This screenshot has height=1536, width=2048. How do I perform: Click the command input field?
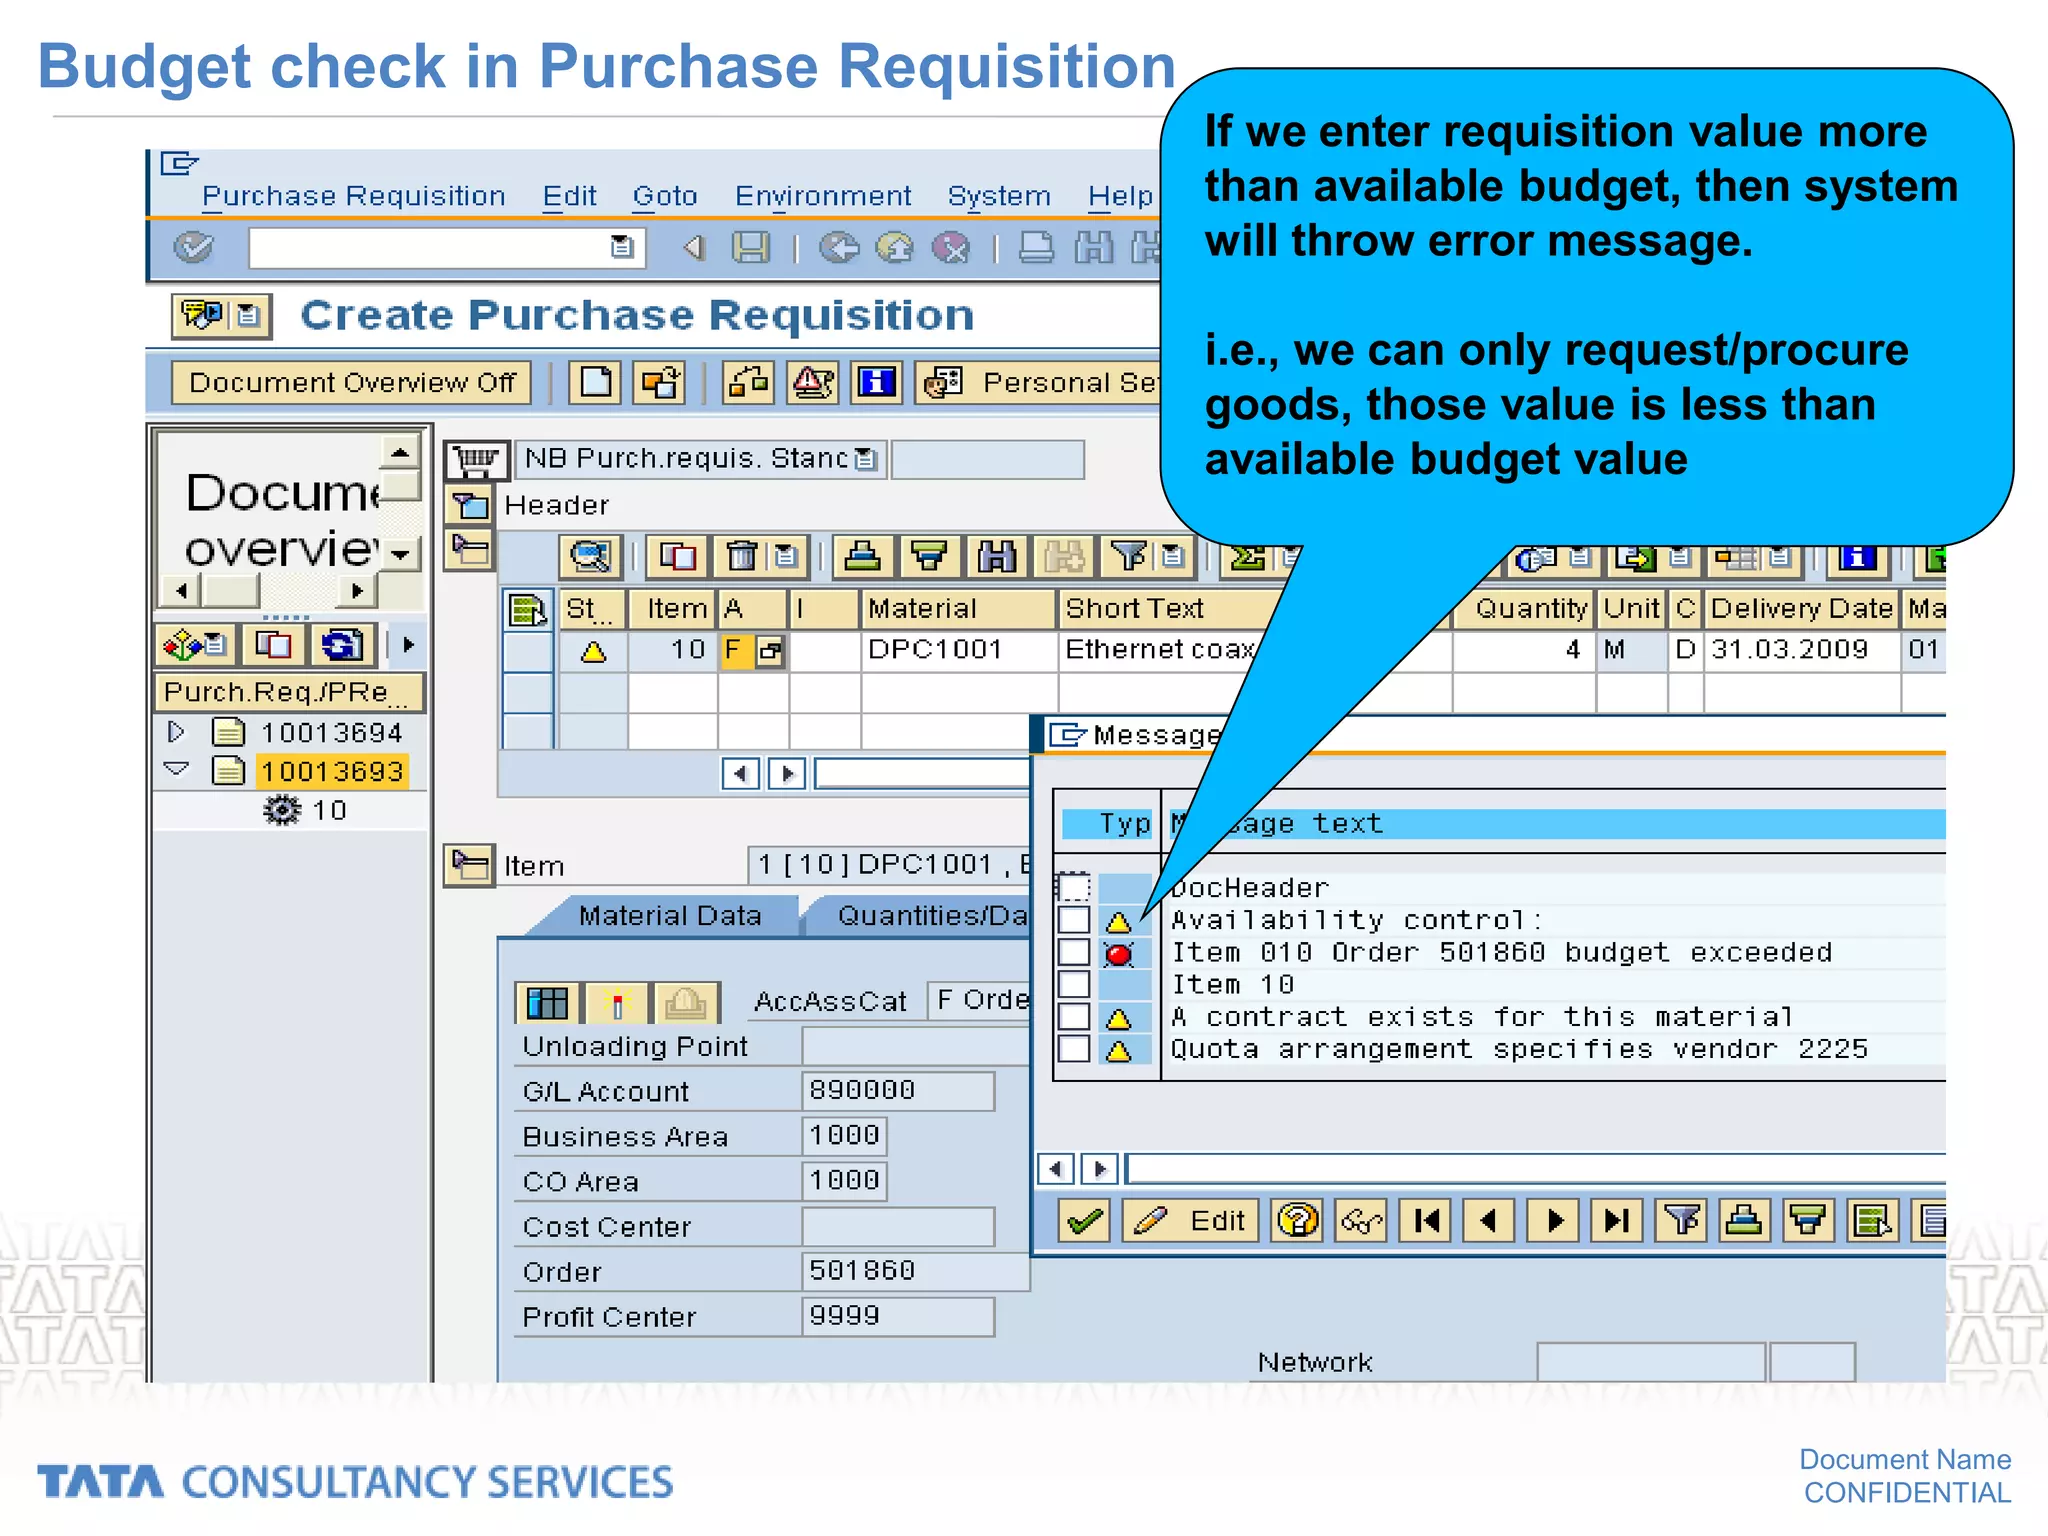tap(430, 247)
